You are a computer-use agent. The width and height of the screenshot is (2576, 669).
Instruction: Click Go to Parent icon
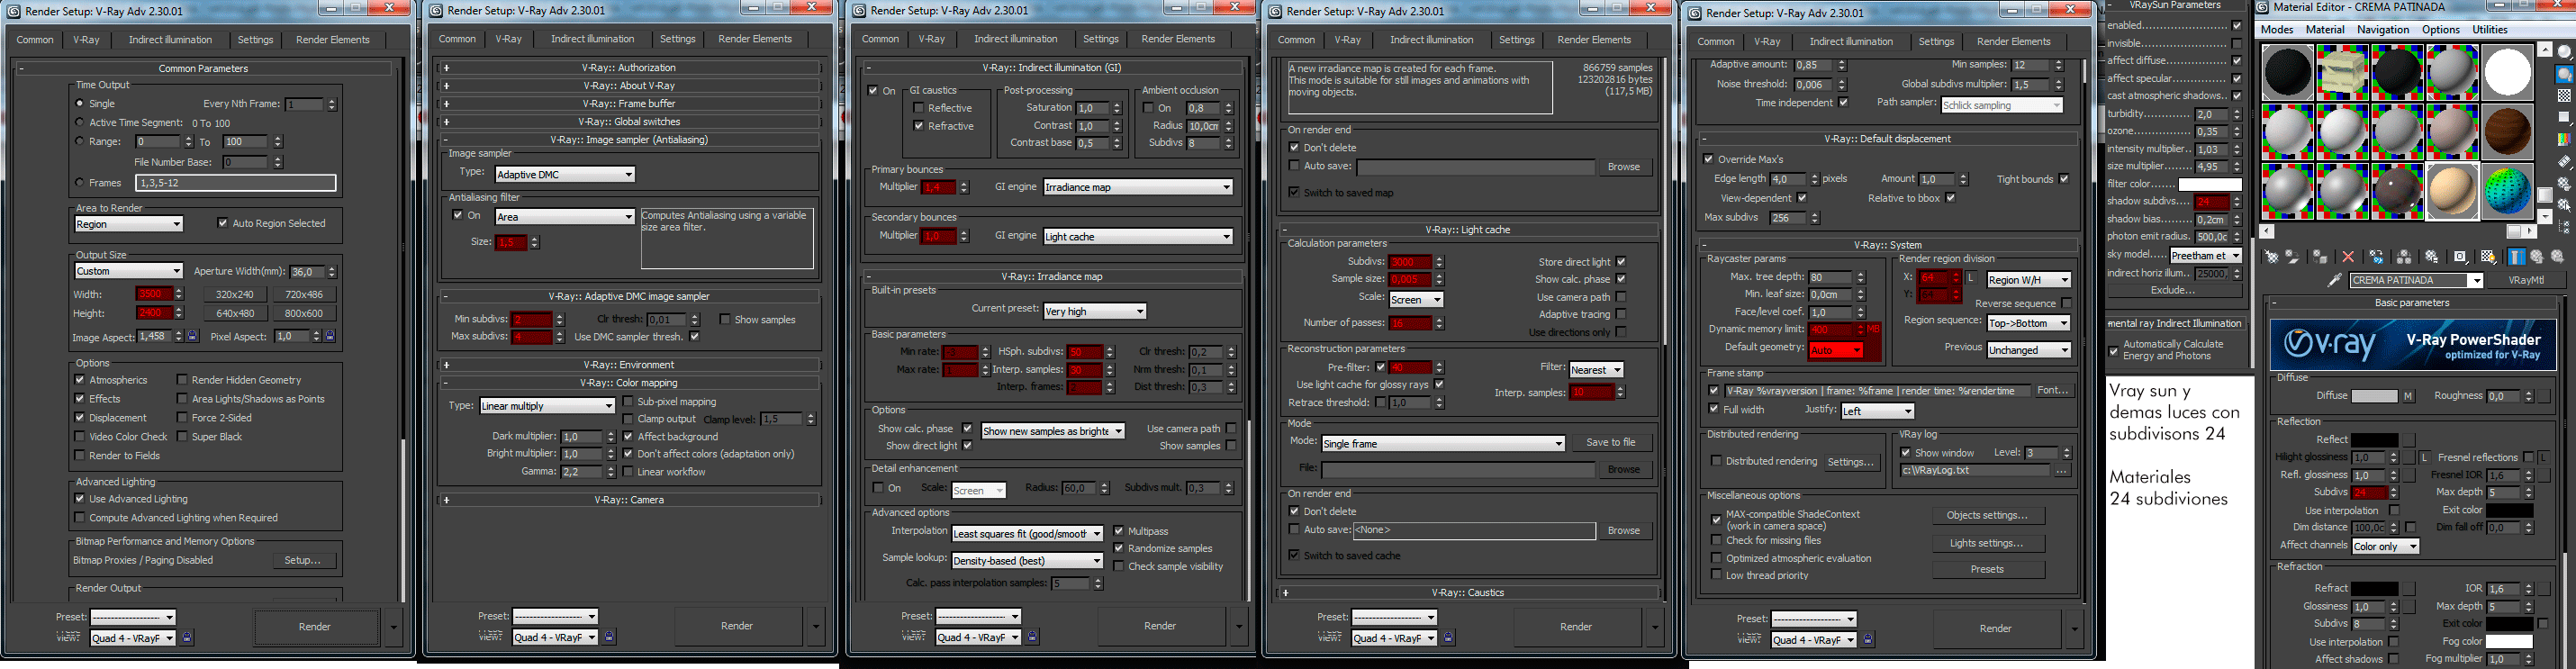tap(2536, 257)
